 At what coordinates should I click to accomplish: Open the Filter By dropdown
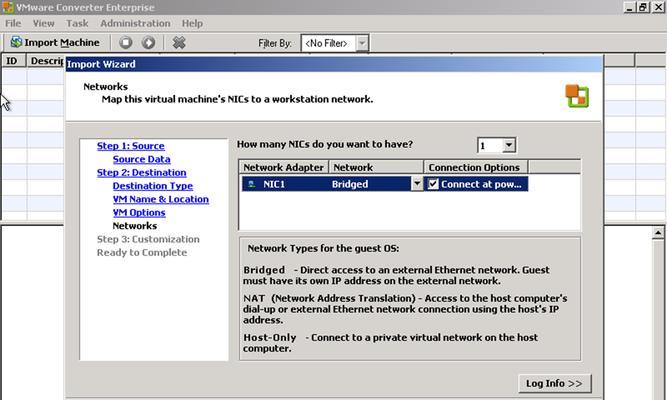[x=362, y=43]
